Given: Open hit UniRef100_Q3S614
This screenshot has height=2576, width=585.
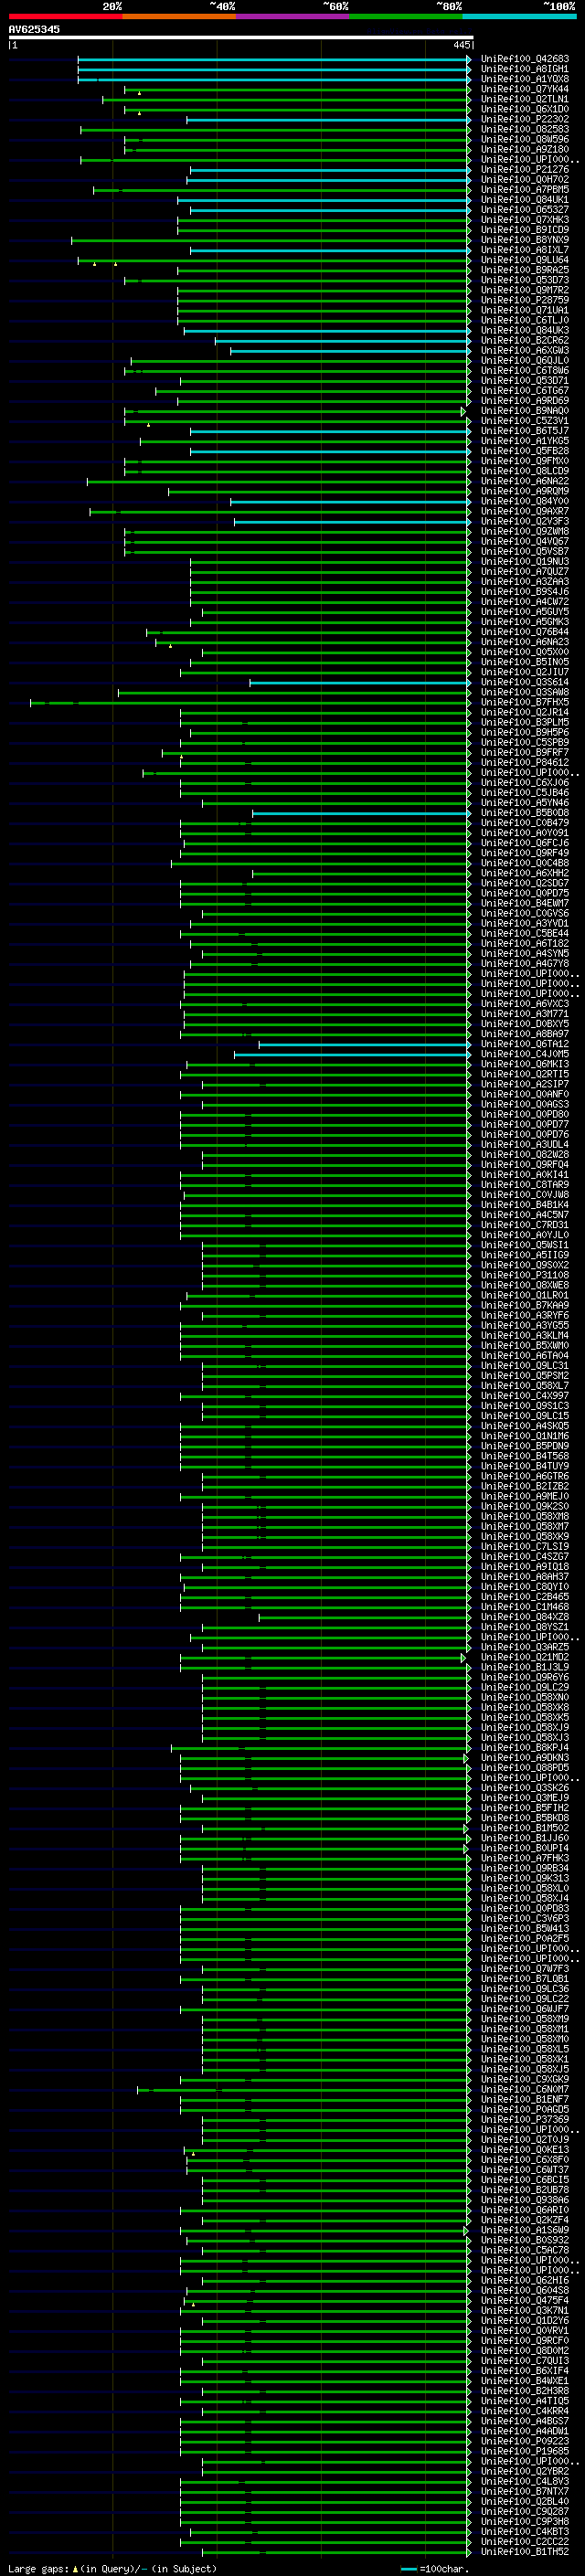Looking at the screenshot, I should [524, 682].
